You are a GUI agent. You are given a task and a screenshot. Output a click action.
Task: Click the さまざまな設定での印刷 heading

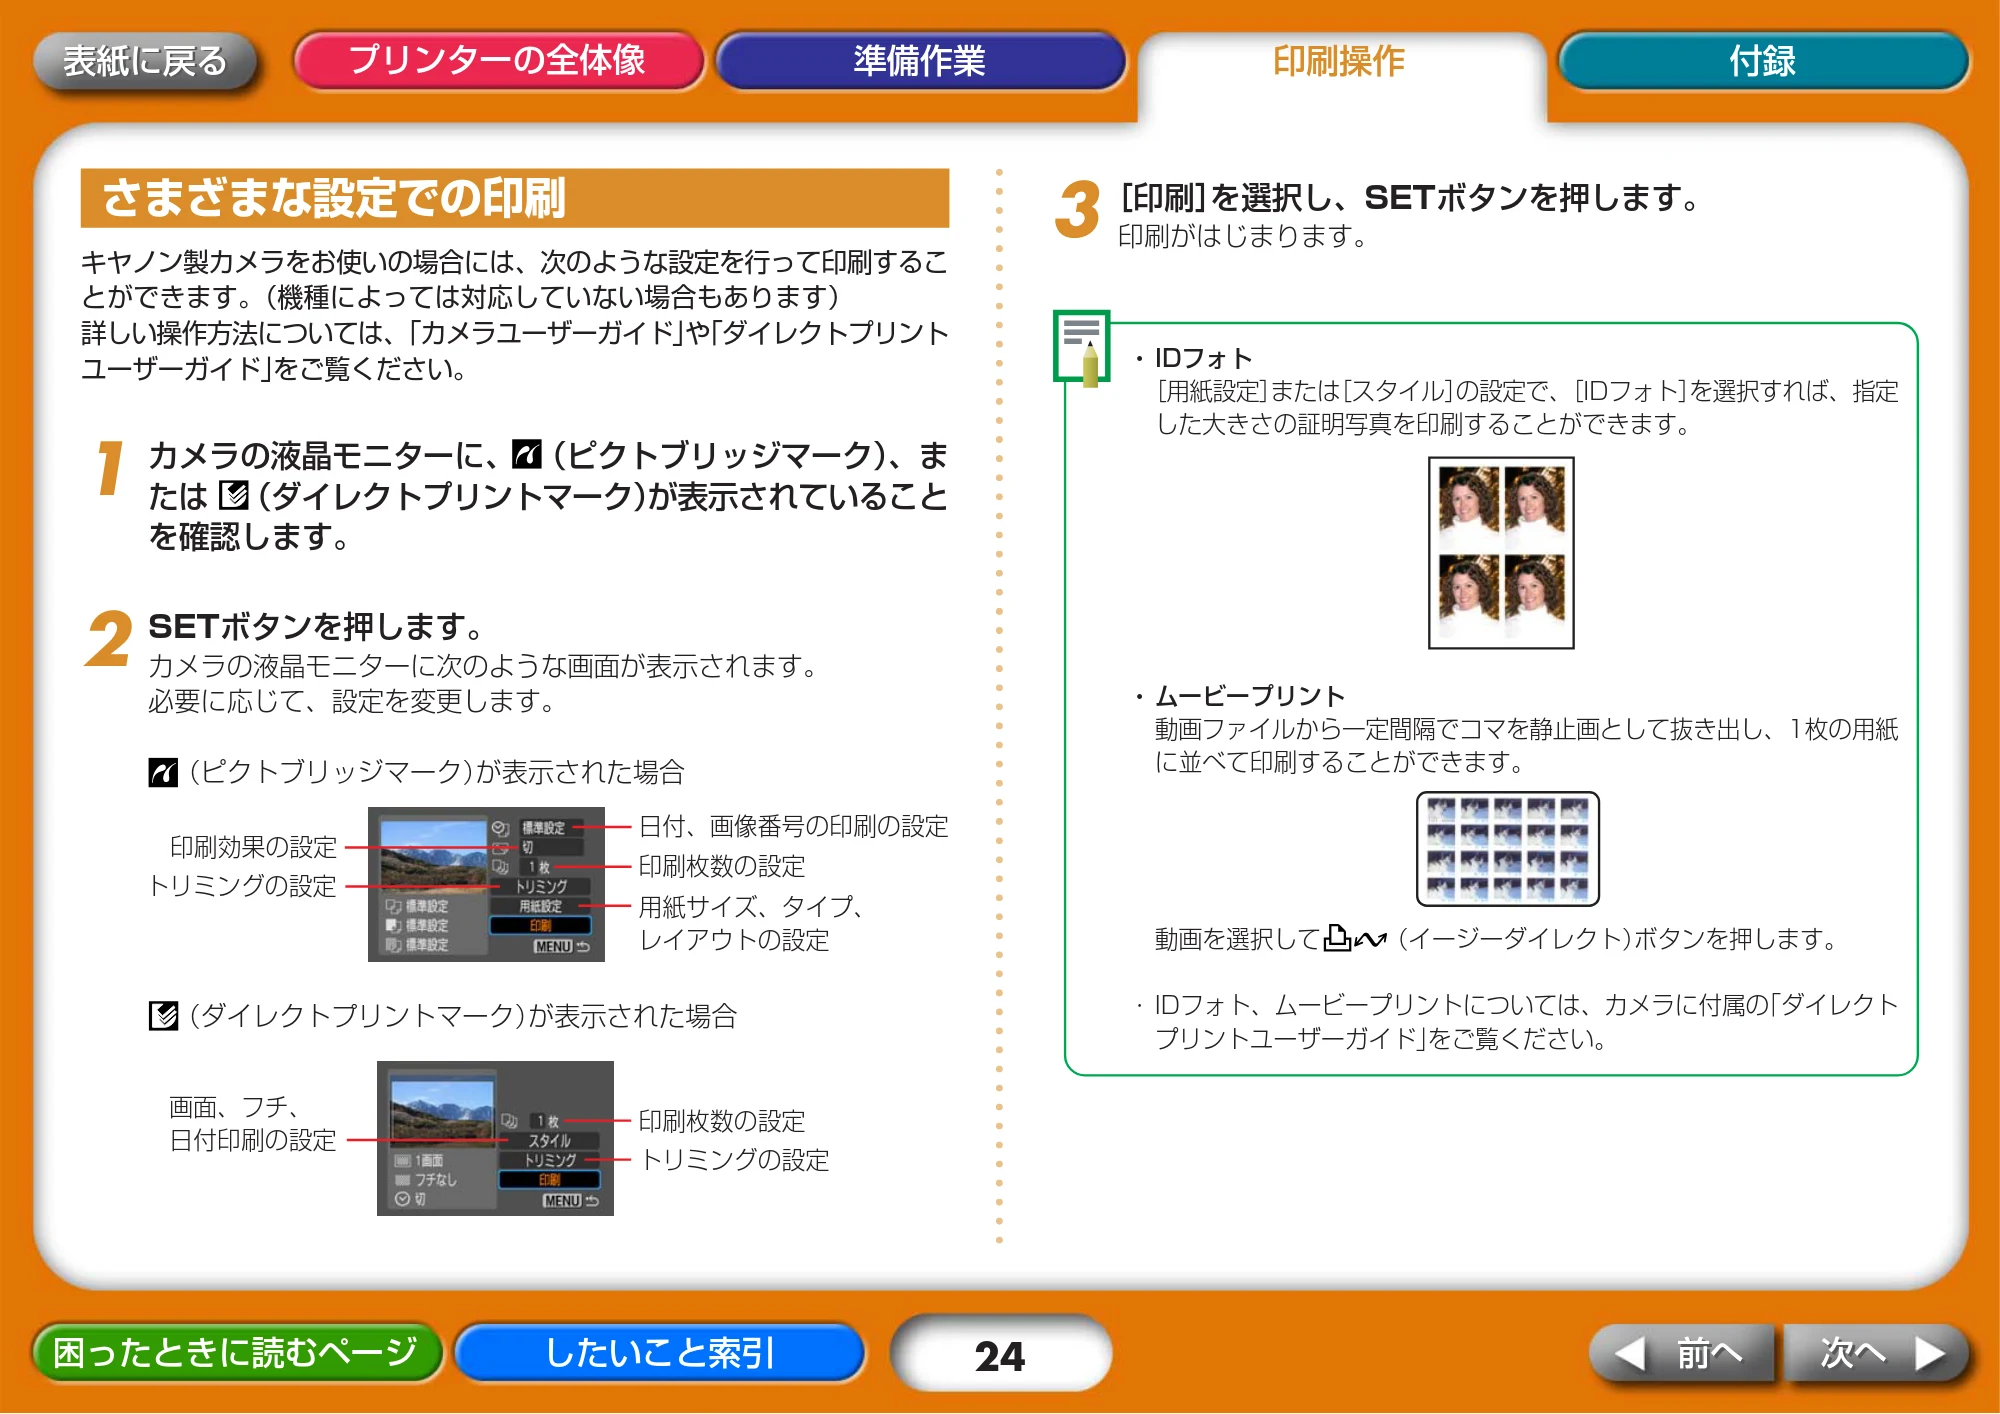334,198
